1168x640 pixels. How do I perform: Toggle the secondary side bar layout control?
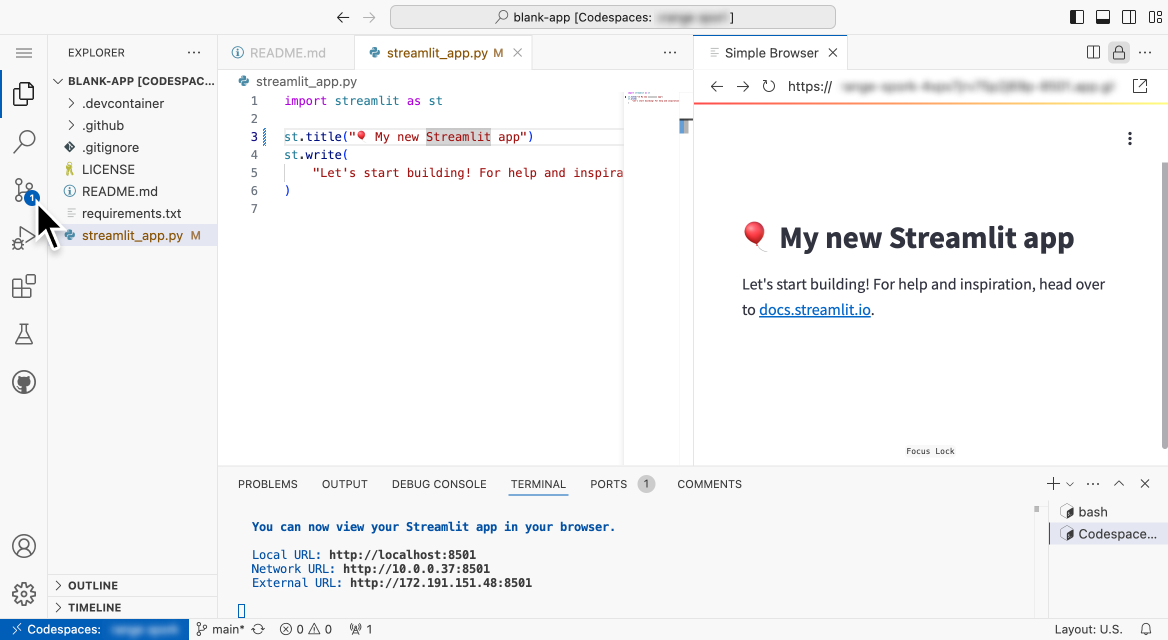tap(1131, 16)
